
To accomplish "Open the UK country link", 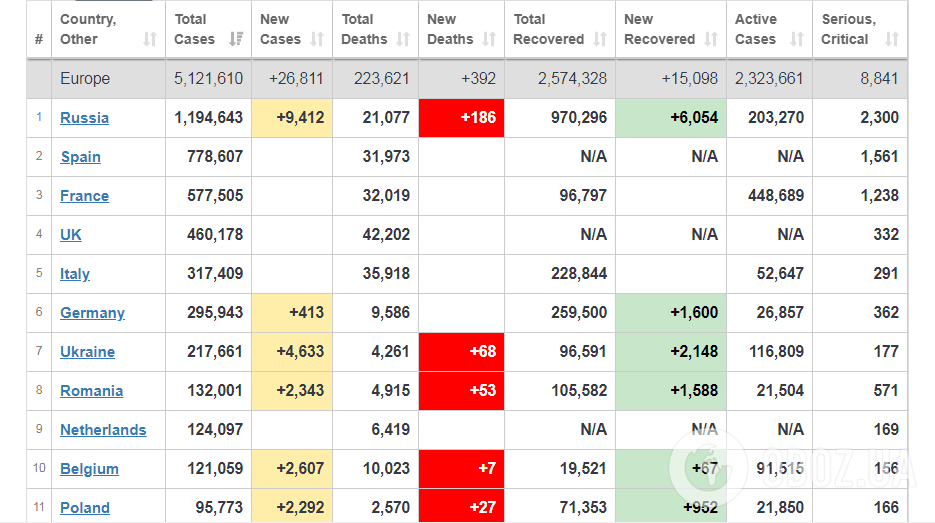I will [71, 235].
